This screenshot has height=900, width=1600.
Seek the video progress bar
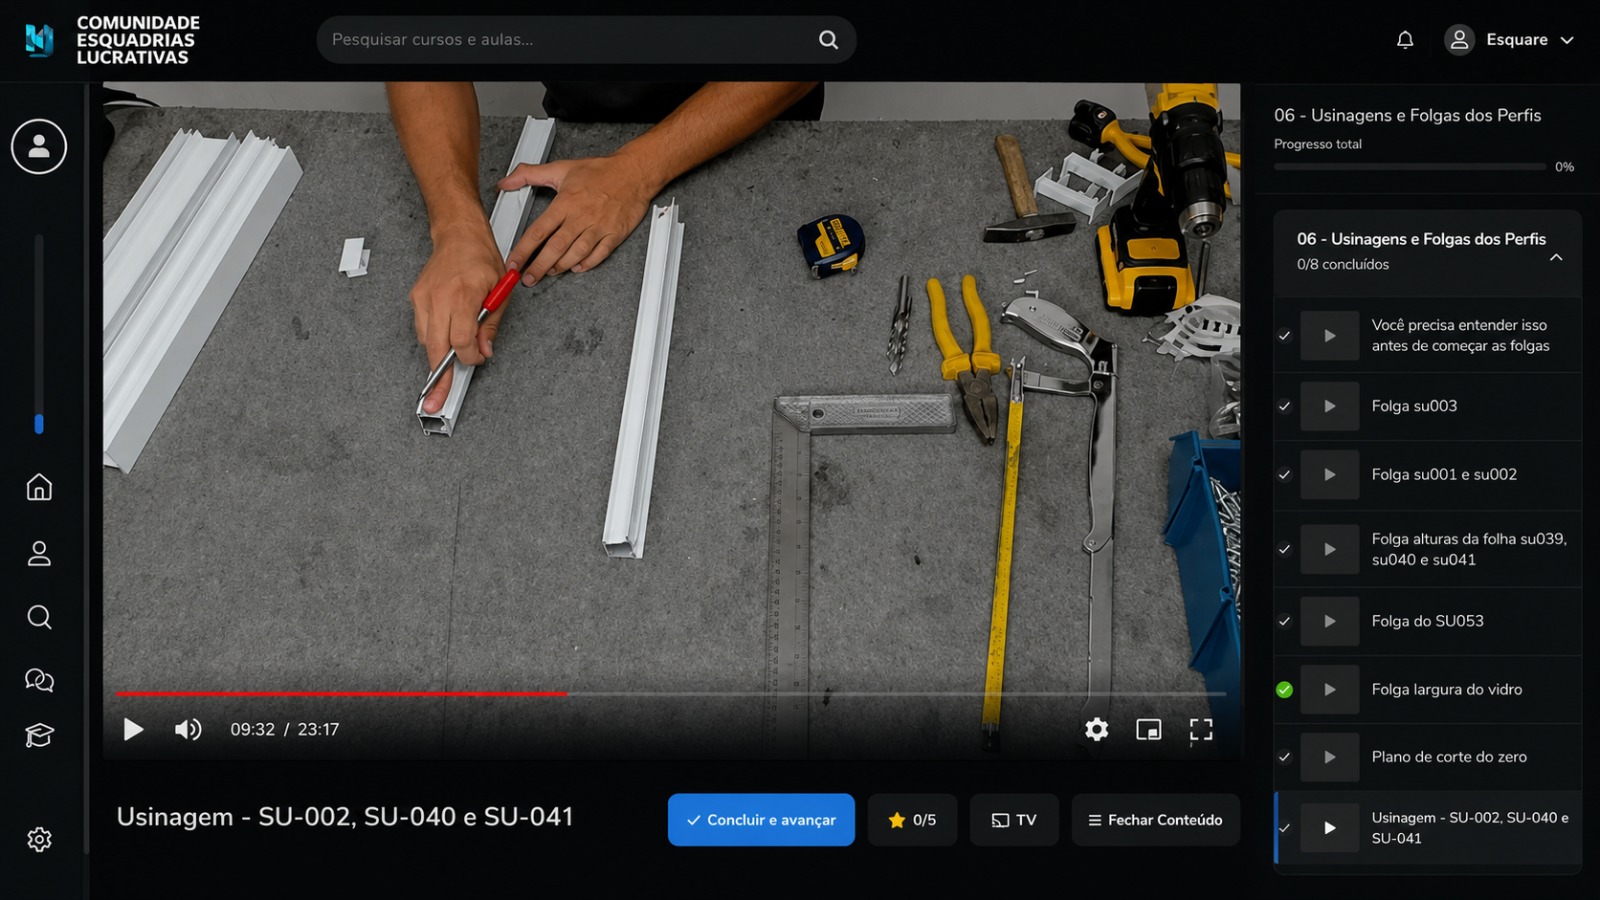[x=671, y=693]
